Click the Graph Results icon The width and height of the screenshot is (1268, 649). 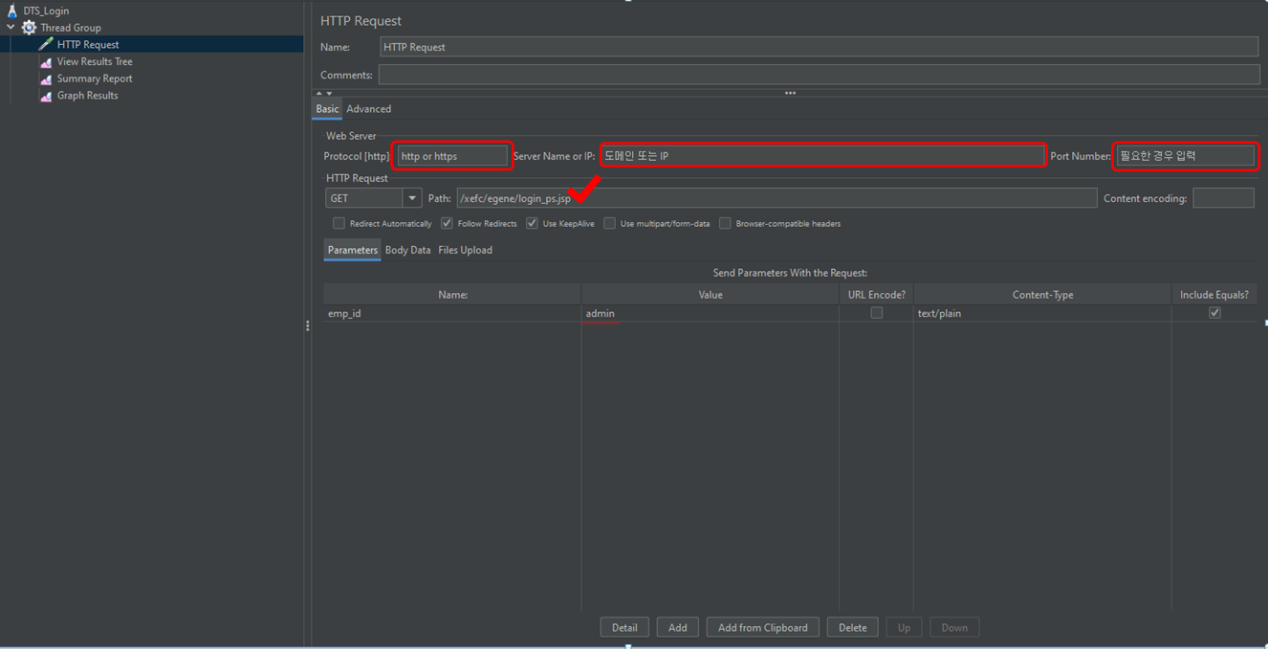[46, 96]
